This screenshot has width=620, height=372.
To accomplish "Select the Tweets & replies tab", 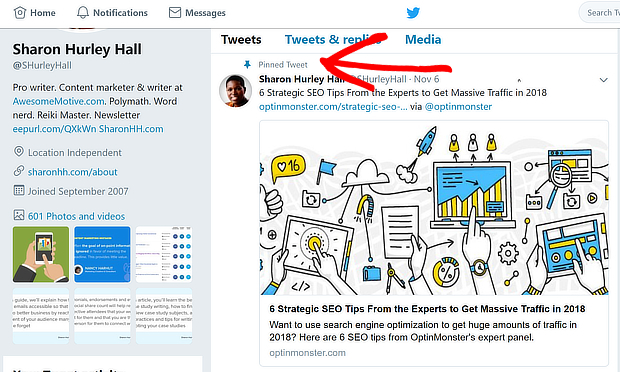I will pos(333,40).
